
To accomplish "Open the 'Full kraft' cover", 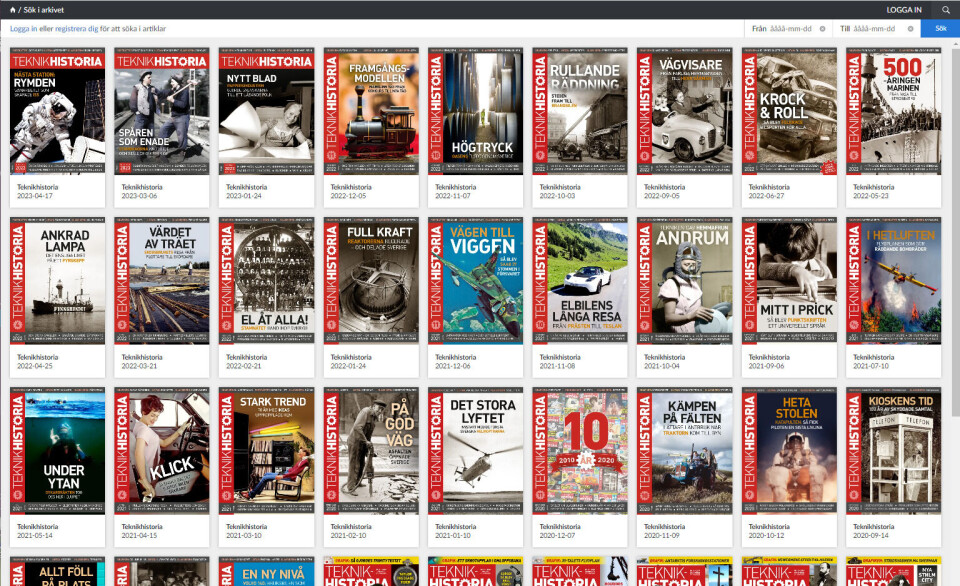I will point(371,280).
